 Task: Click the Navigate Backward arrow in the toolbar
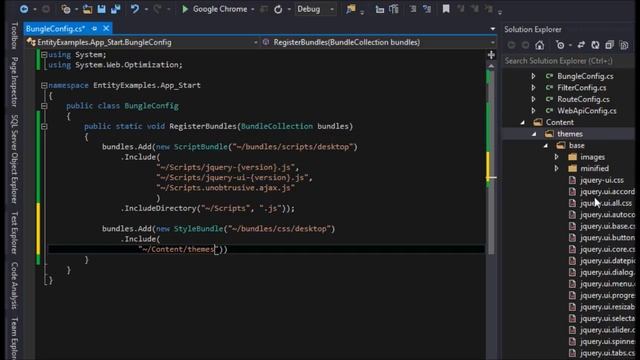[x=24, y=9]
